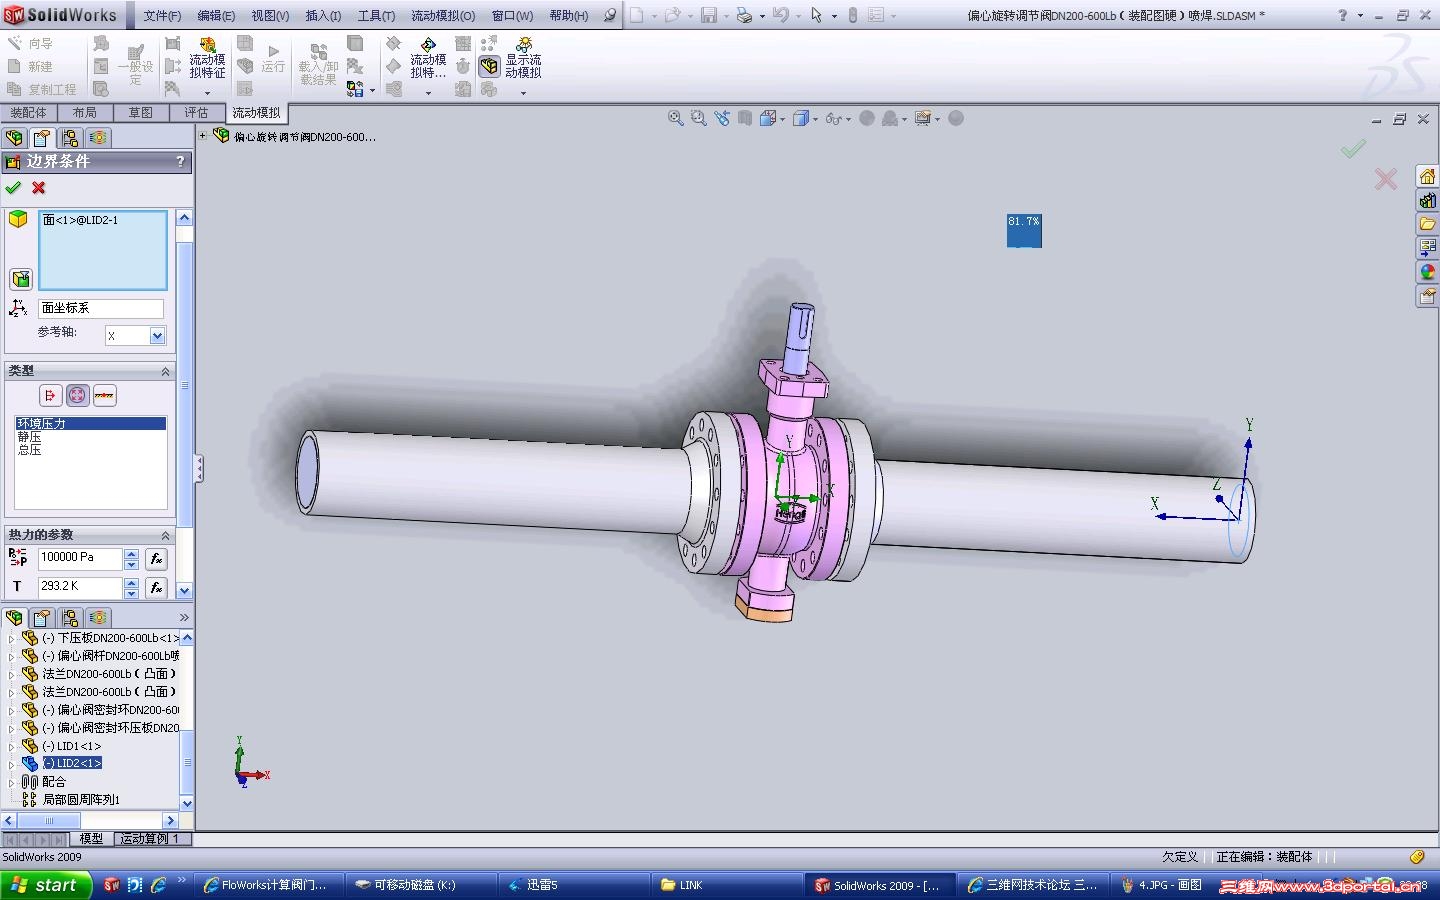Open SolidWorks Resources home icon in task pane
The width and height of the screenshot is (1440, 900).
pyautogui.click(x=1427, y=177)
